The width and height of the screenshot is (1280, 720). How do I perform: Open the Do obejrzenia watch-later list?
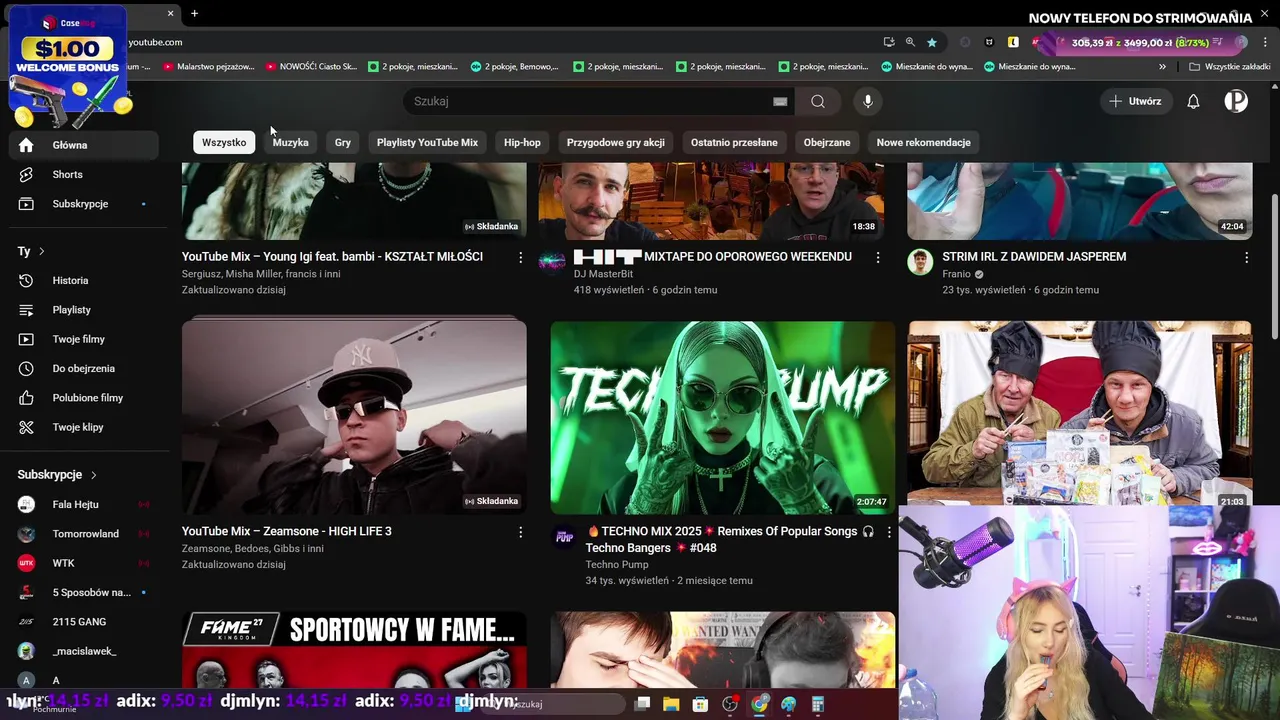pos(84,369)
